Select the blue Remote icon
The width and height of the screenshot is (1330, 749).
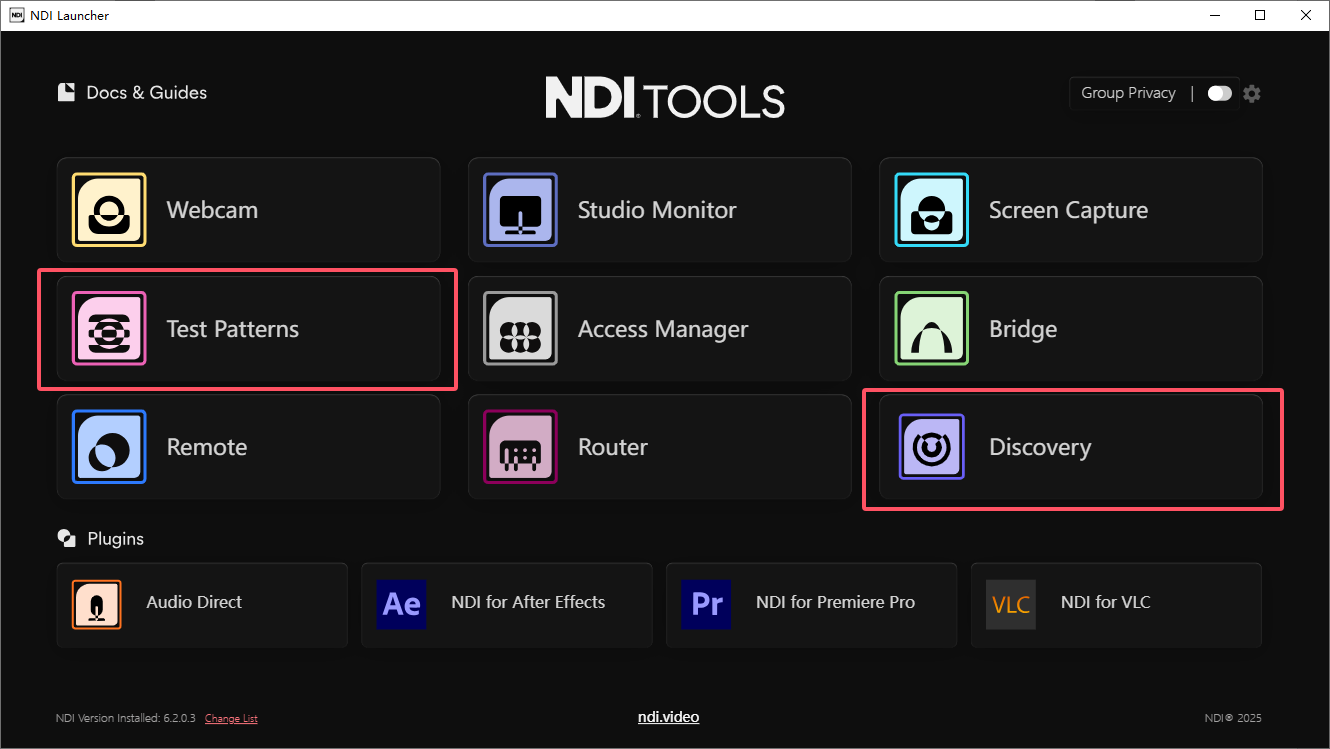coord(109,447)
